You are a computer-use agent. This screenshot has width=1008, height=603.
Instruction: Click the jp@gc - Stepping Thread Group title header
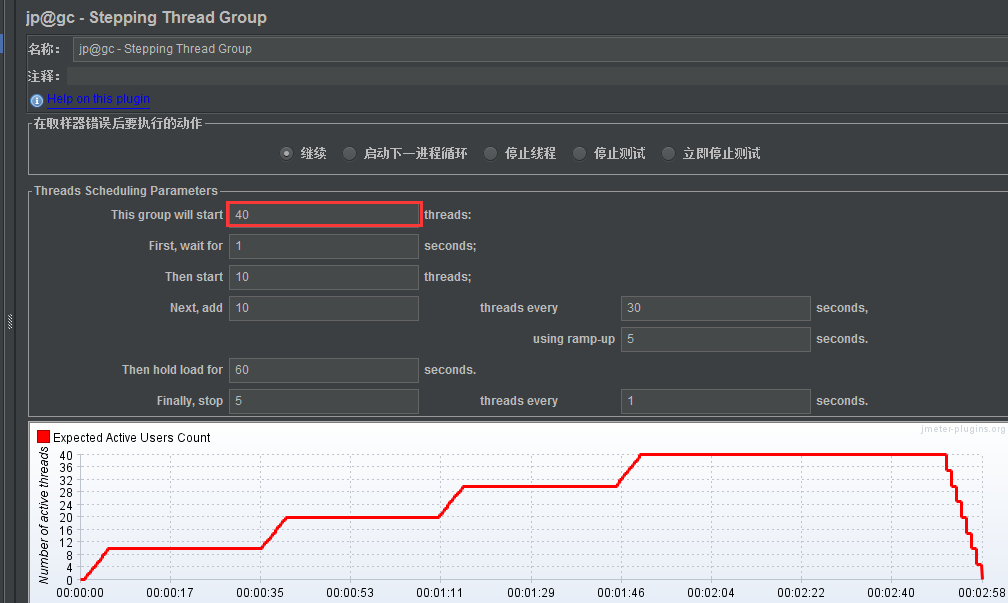point(146,17)
